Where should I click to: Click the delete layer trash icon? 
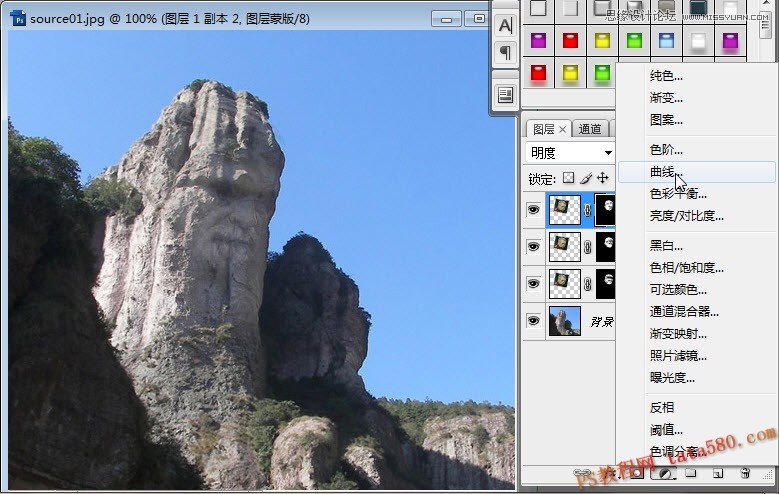(x=745, y=473)
